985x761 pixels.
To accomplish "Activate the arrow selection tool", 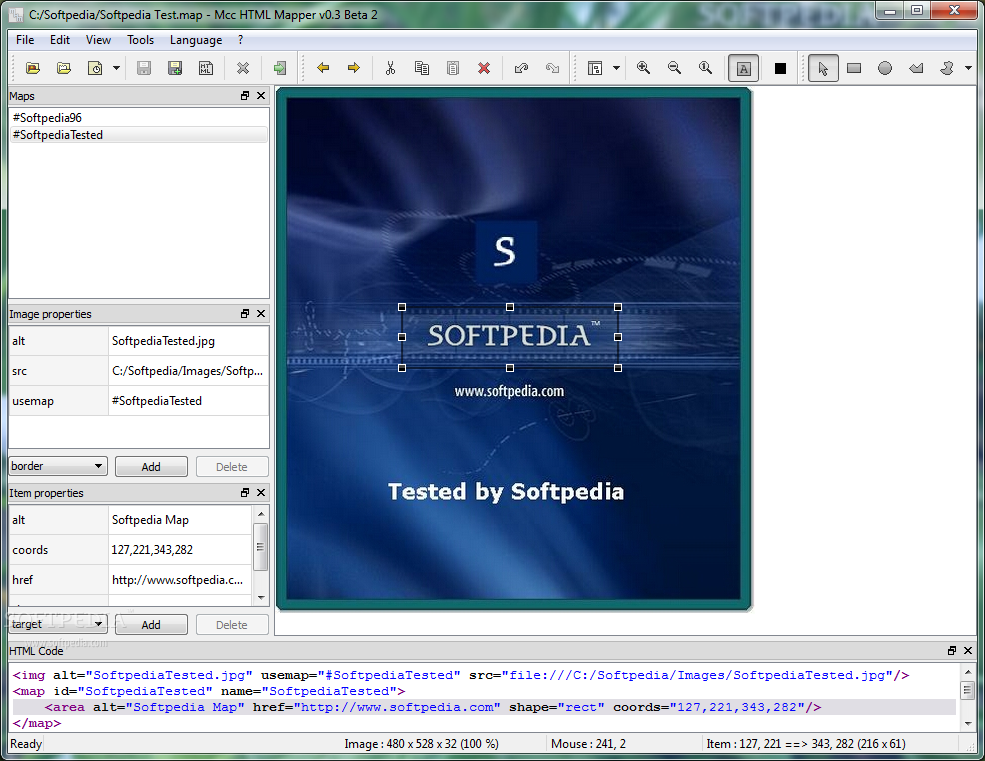I will (x=823, y=68).
